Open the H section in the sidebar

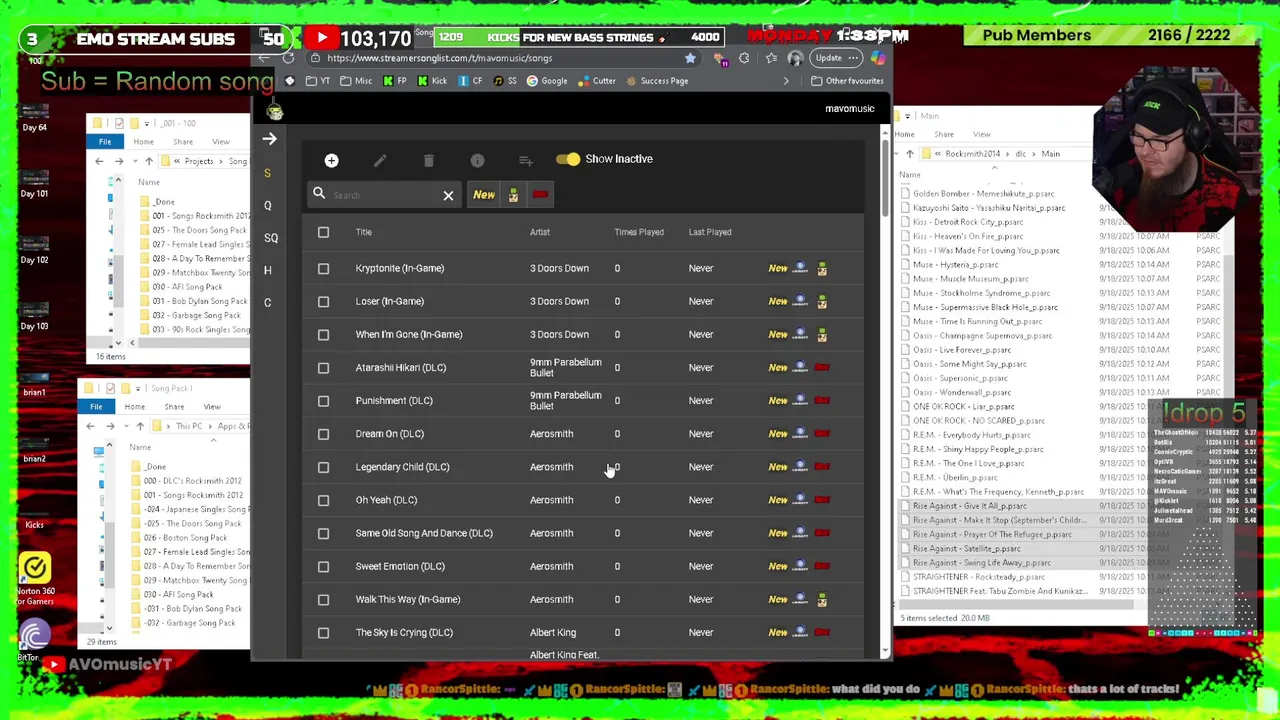[267, 270]
